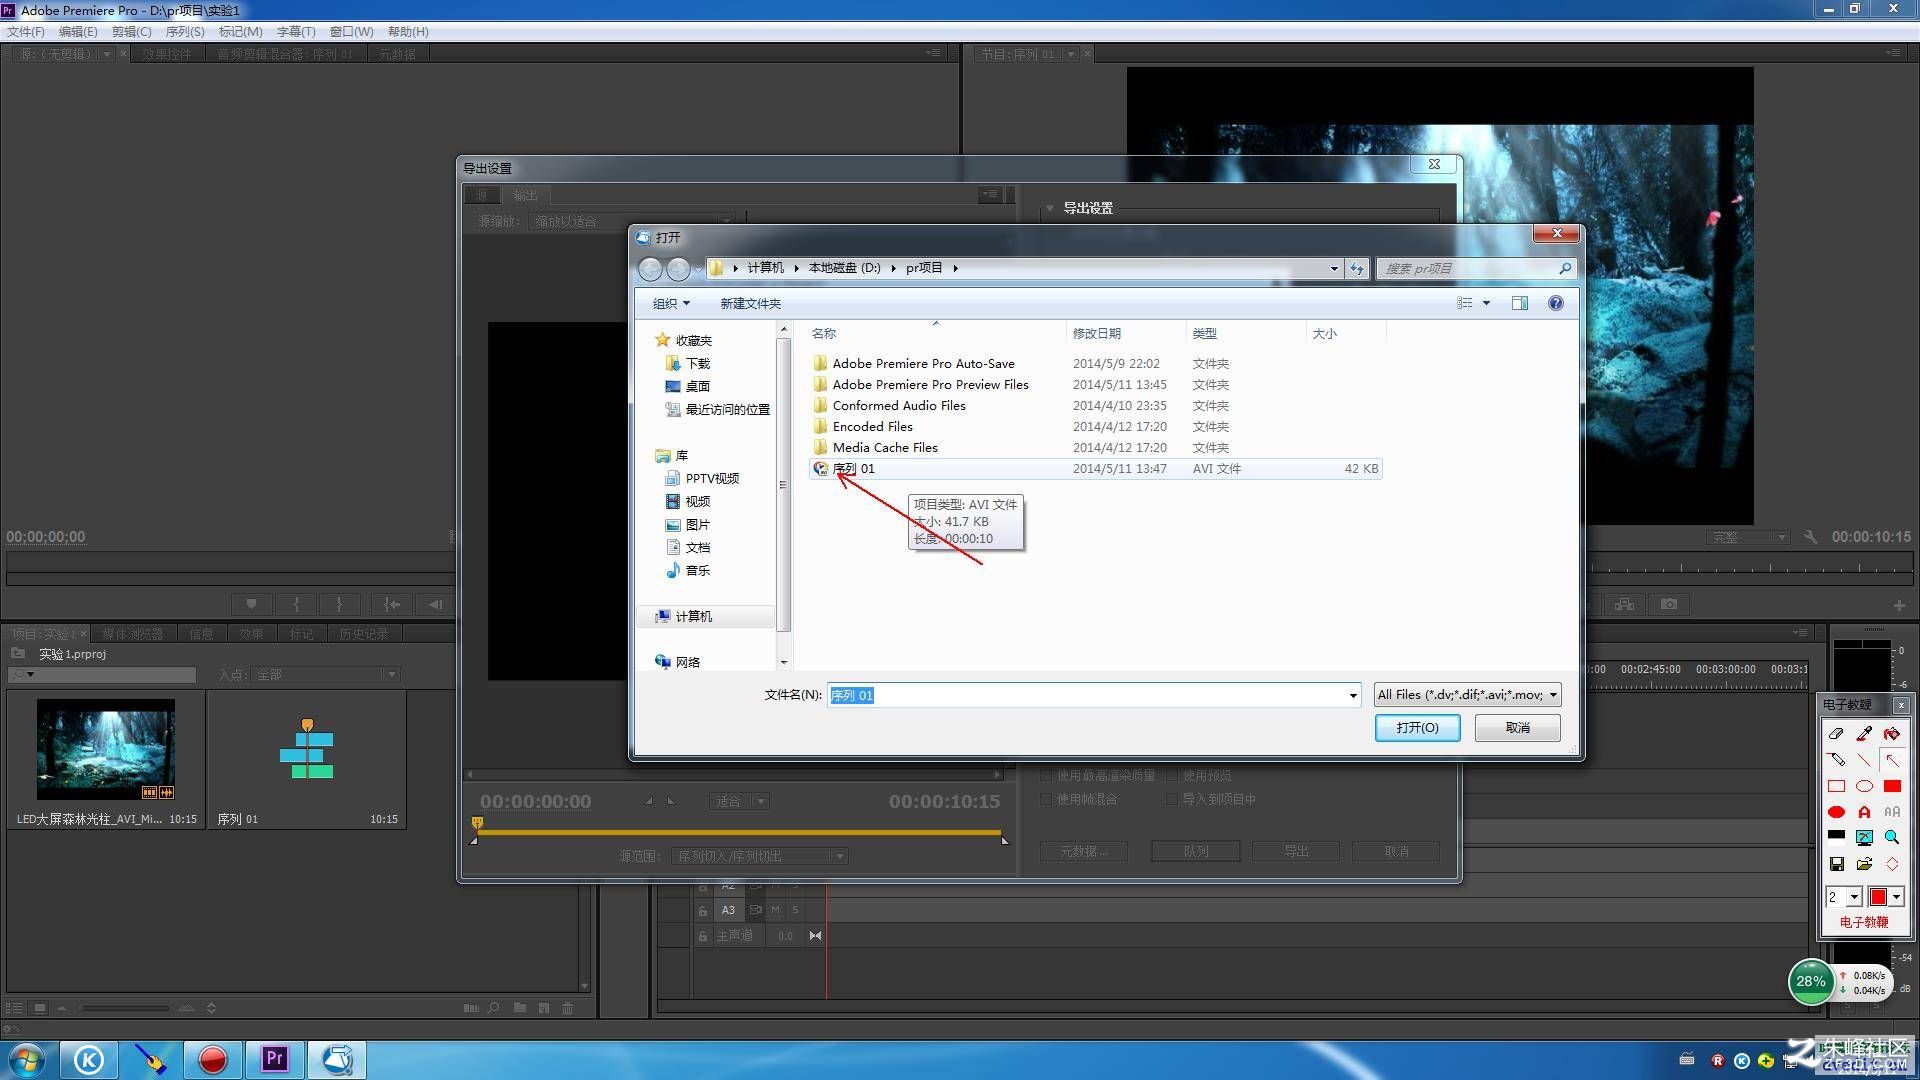Switch project panel to icon view

coord(39,1008)
